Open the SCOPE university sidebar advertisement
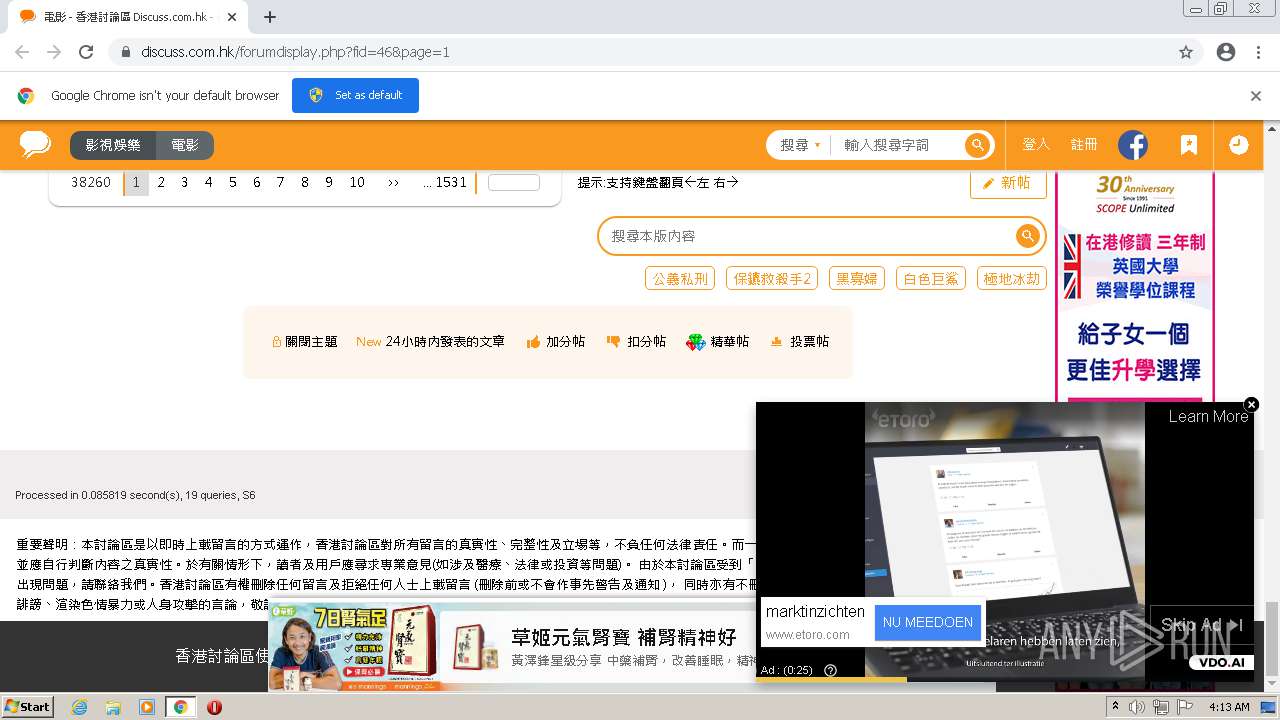 (1135, 287)
